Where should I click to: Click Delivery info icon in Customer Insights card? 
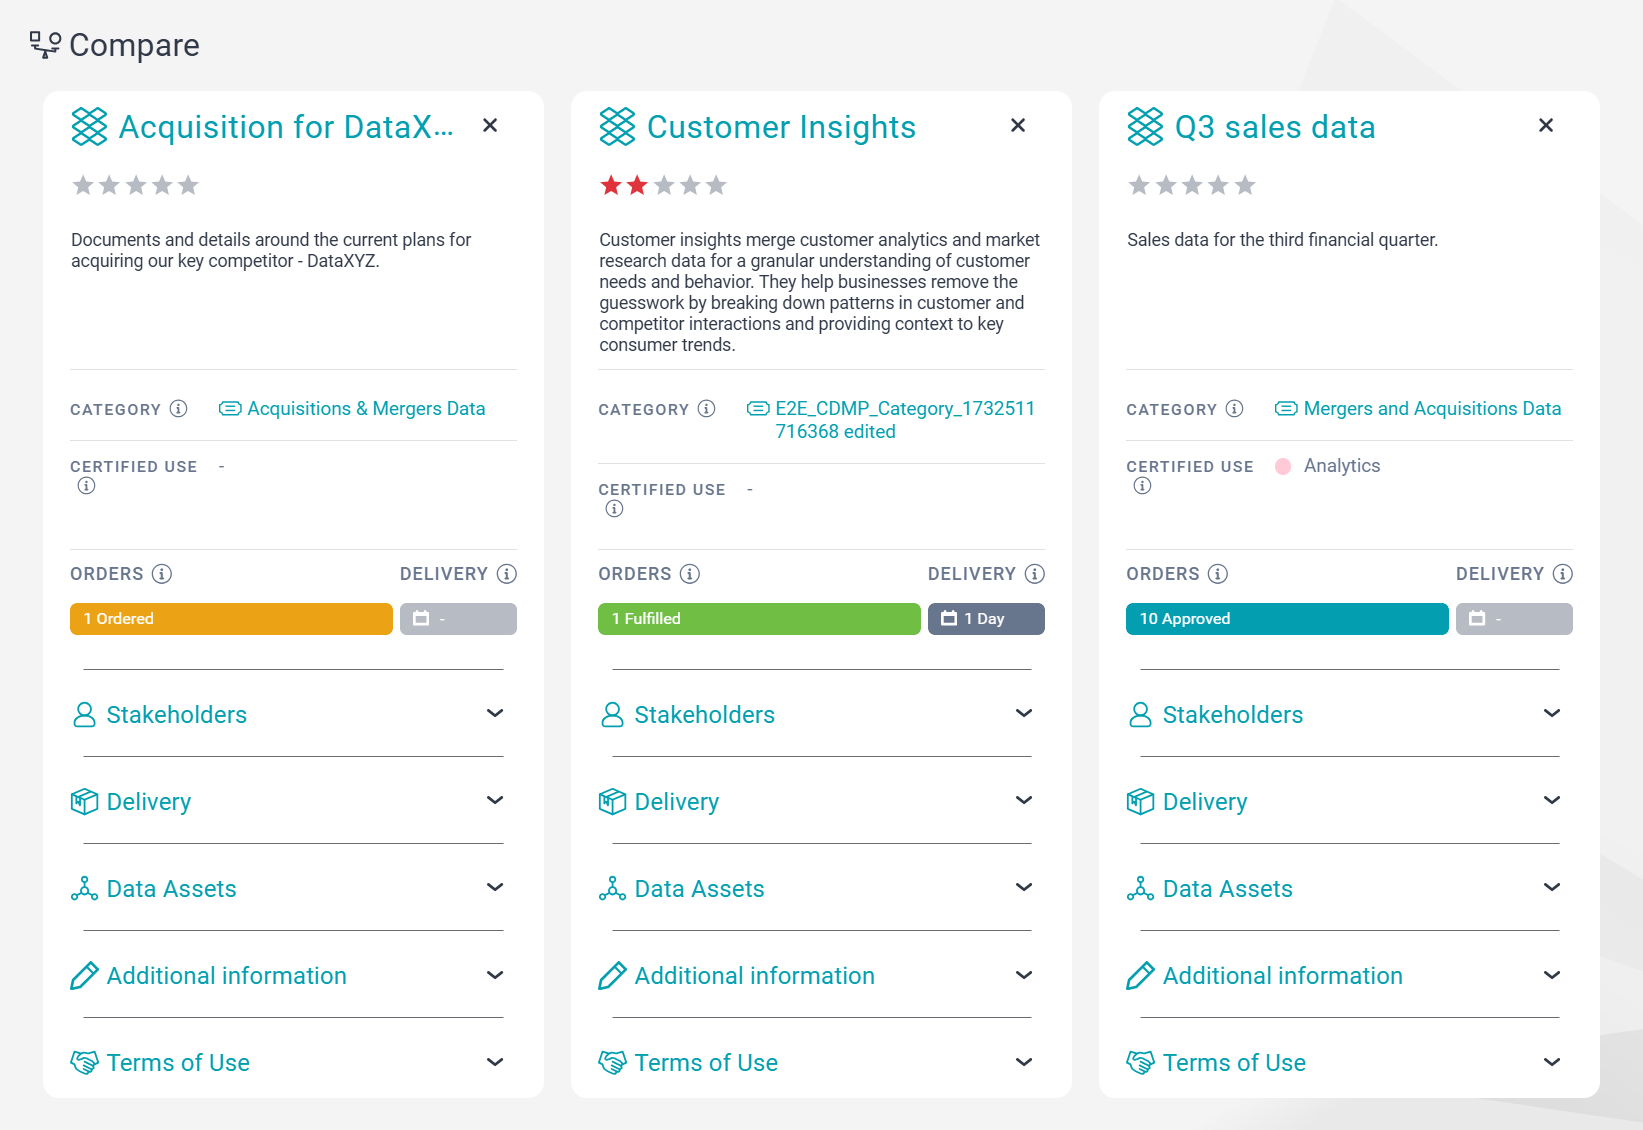tap(1035, 574)
